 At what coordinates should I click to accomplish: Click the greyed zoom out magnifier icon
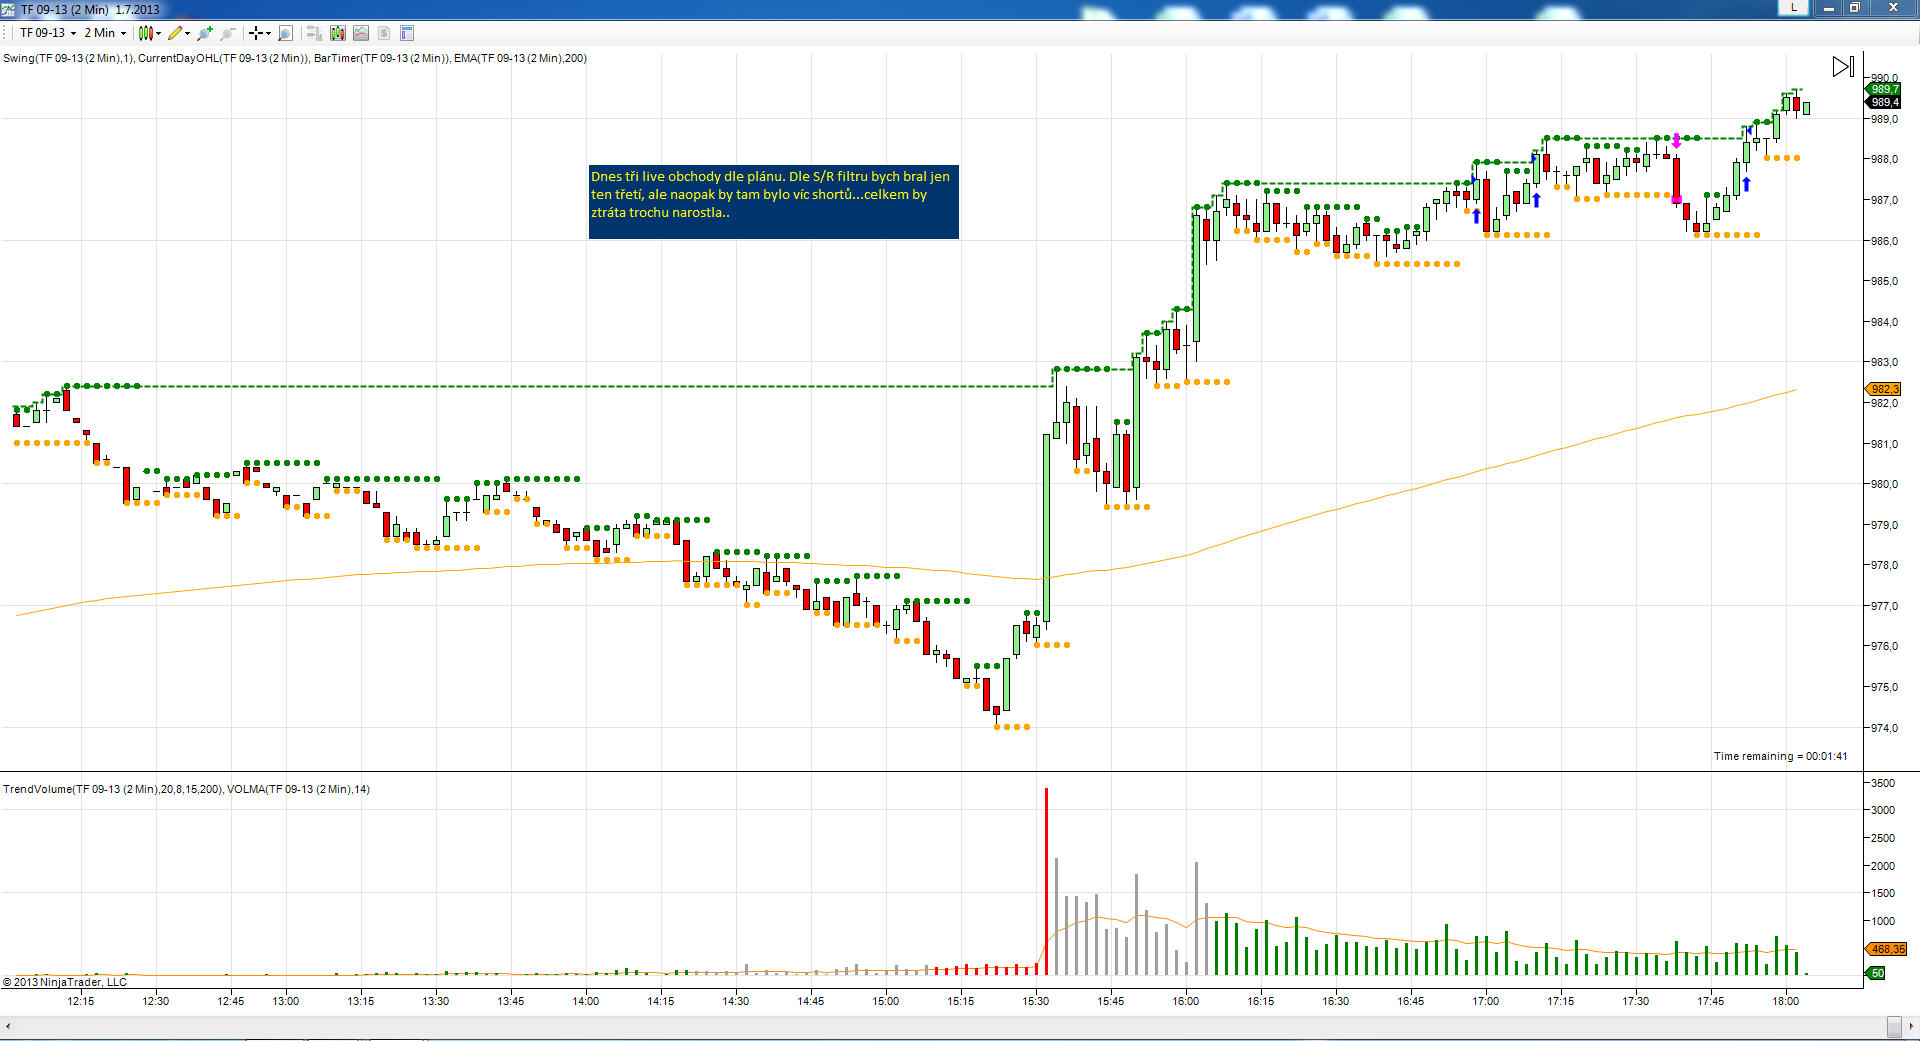228,33
